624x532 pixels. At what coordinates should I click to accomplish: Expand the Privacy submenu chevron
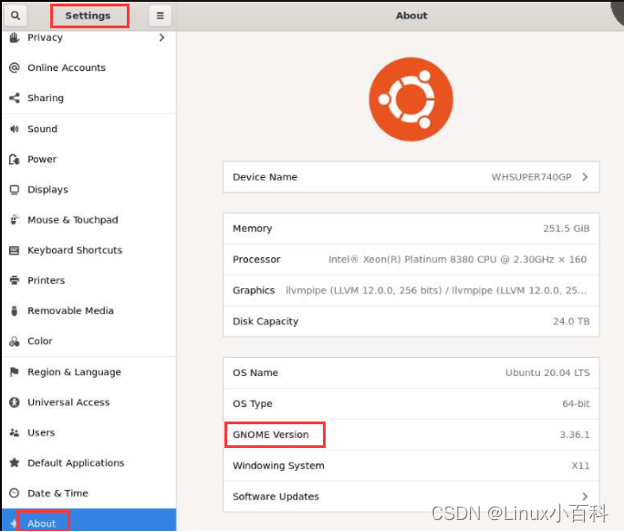tap(162, 37)
